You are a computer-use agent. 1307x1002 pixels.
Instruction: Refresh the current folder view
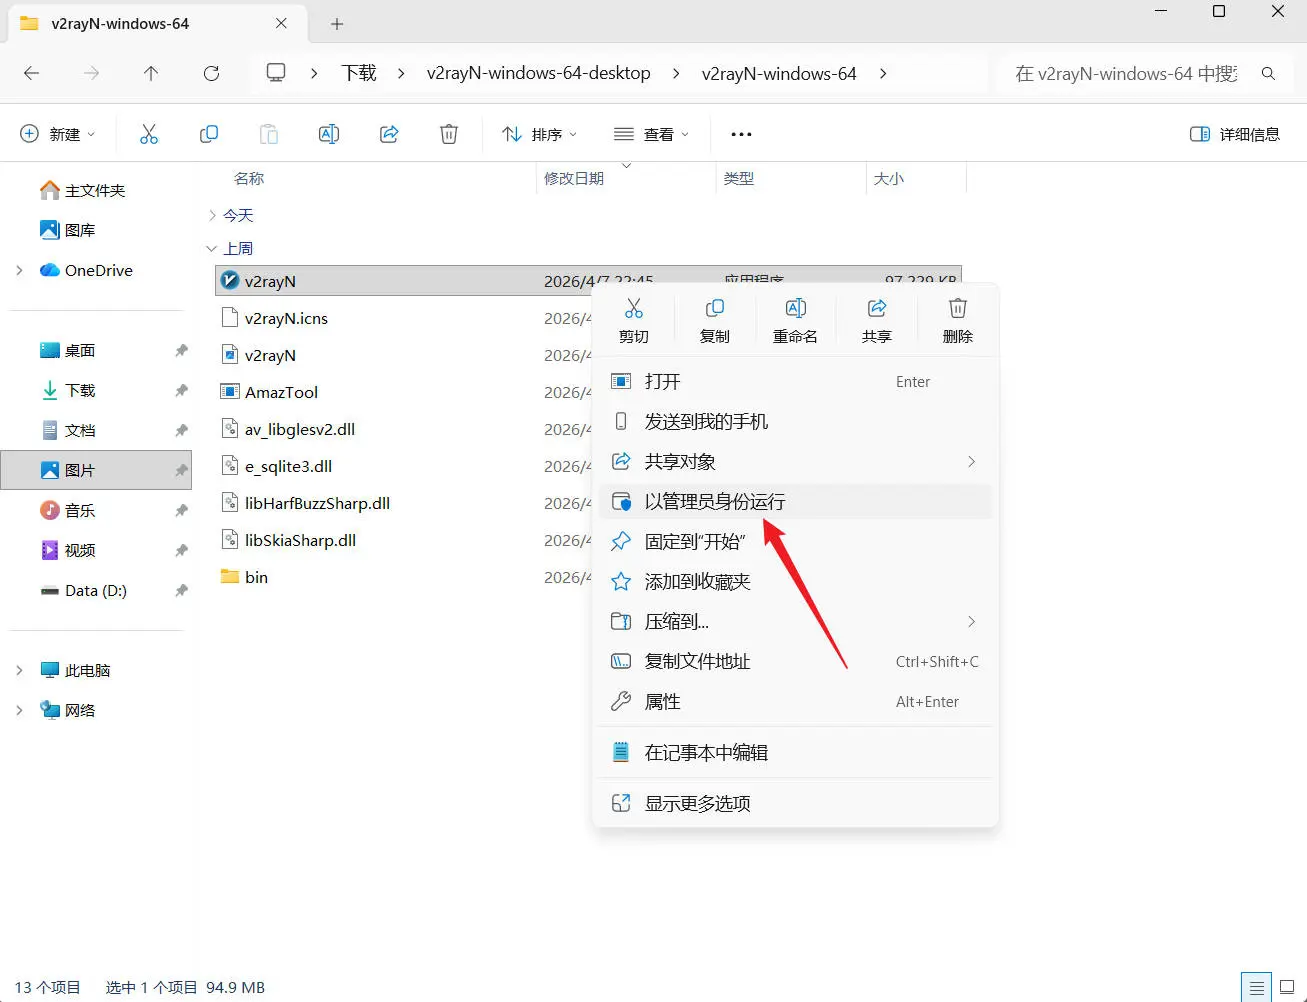[211, 73]
